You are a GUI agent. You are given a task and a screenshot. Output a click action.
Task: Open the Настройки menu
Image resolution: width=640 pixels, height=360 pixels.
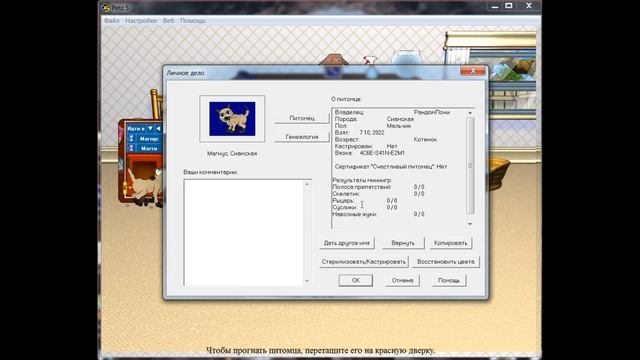click(141, 20)
